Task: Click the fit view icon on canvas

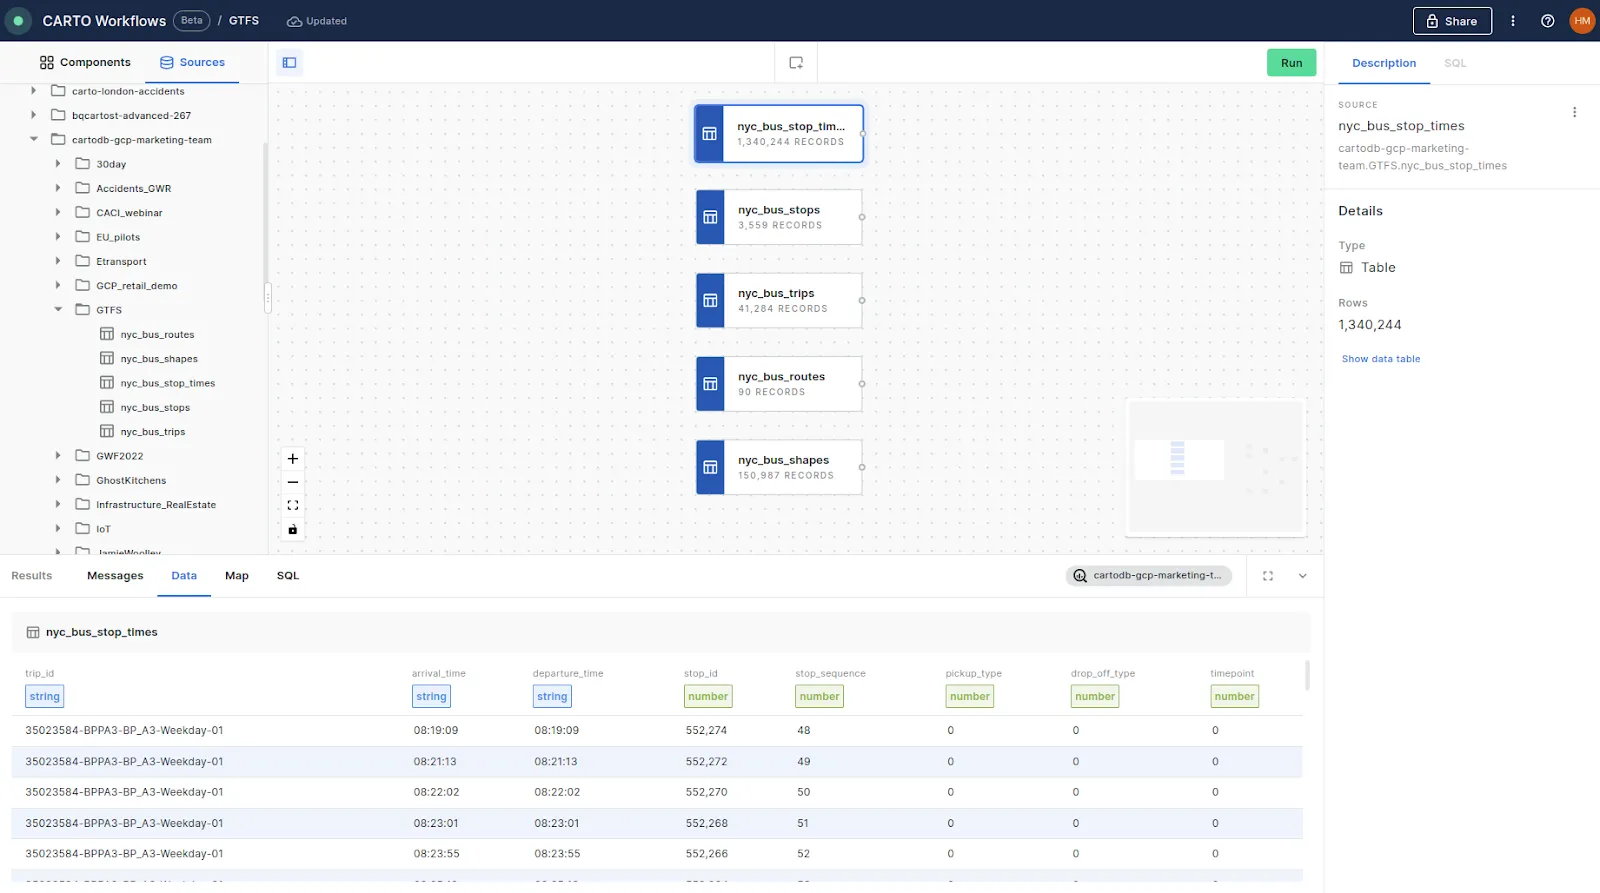Action: pos(293,506)
